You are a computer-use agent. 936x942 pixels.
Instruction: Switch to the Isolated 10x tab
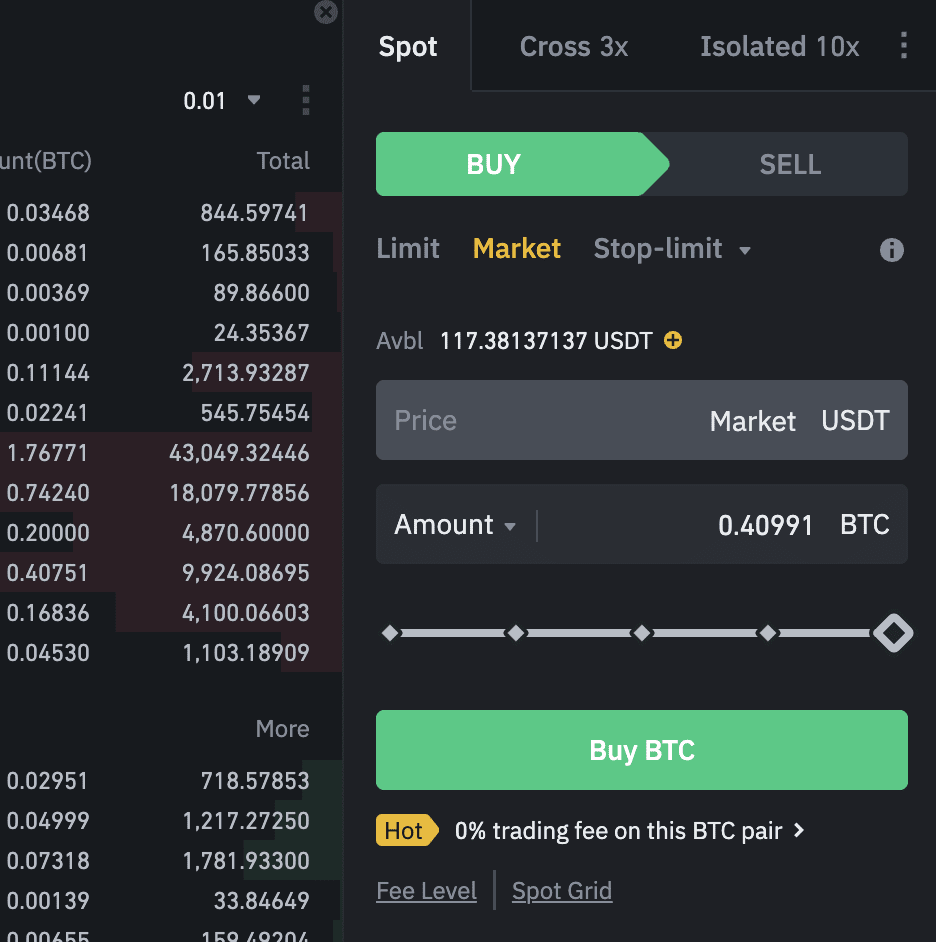(x=779, y=46)
